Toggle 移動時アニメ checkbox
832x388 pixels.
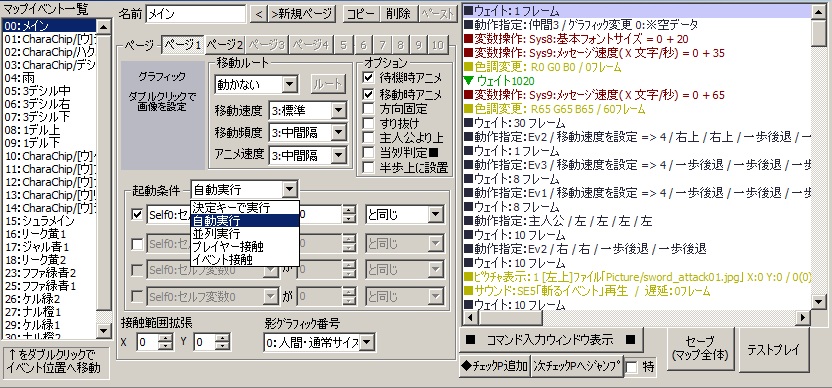369,94
